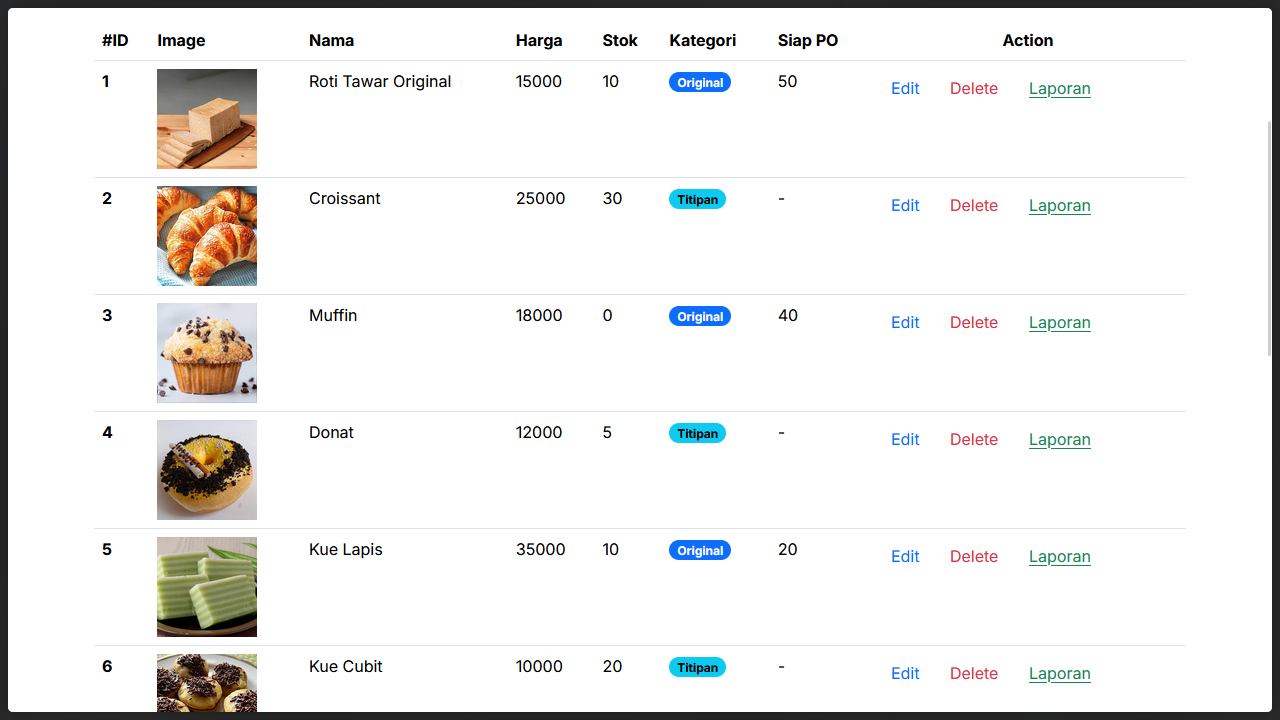1280x720 pixels.
Task: Click the Stok column header
Action: tap(620, 40)
